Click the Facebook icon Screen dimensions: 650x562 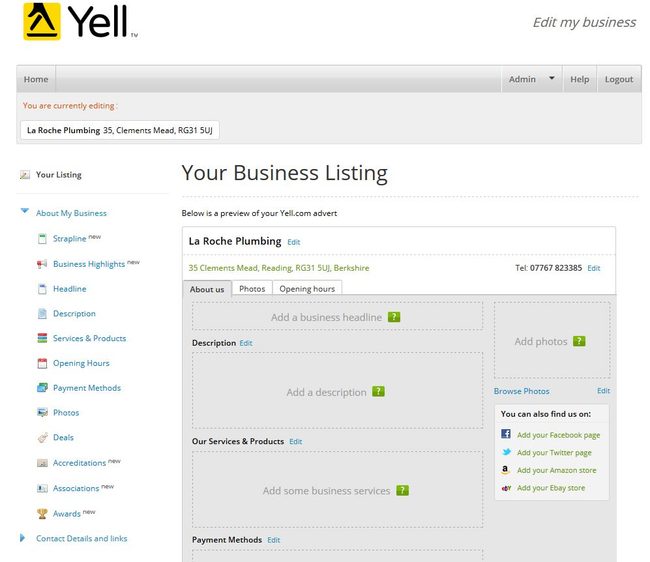(506, 434)
